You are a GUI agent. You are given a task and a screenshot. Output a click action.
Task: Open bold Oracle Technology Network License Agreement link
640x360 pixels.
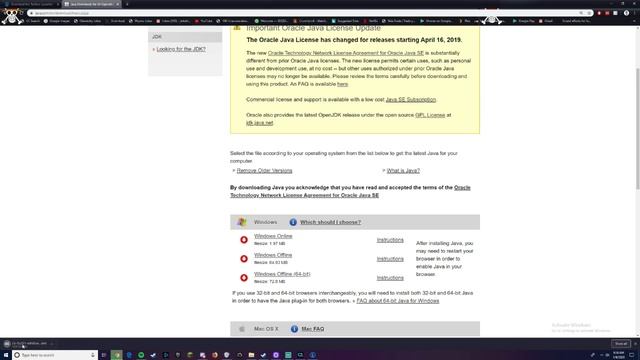click(x=350, y=191)
